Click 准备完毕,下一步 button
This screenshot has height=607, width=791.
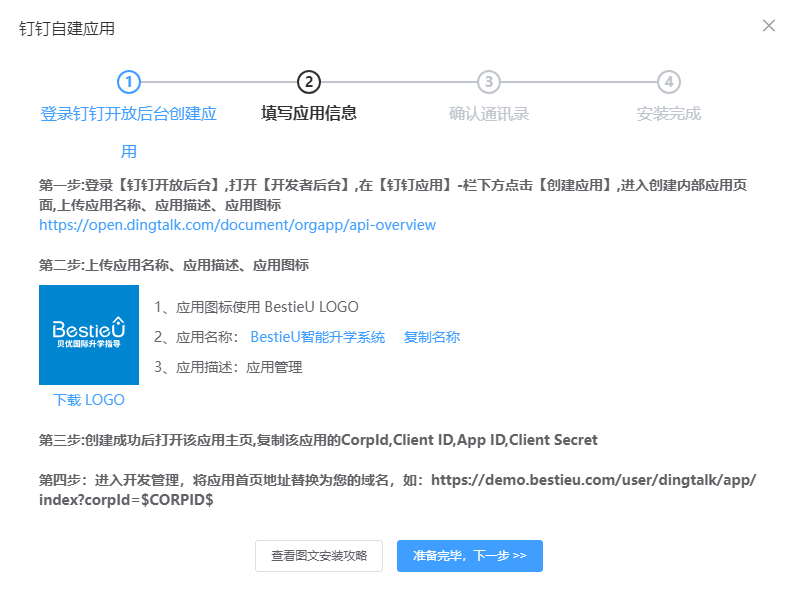click(470, 556)
